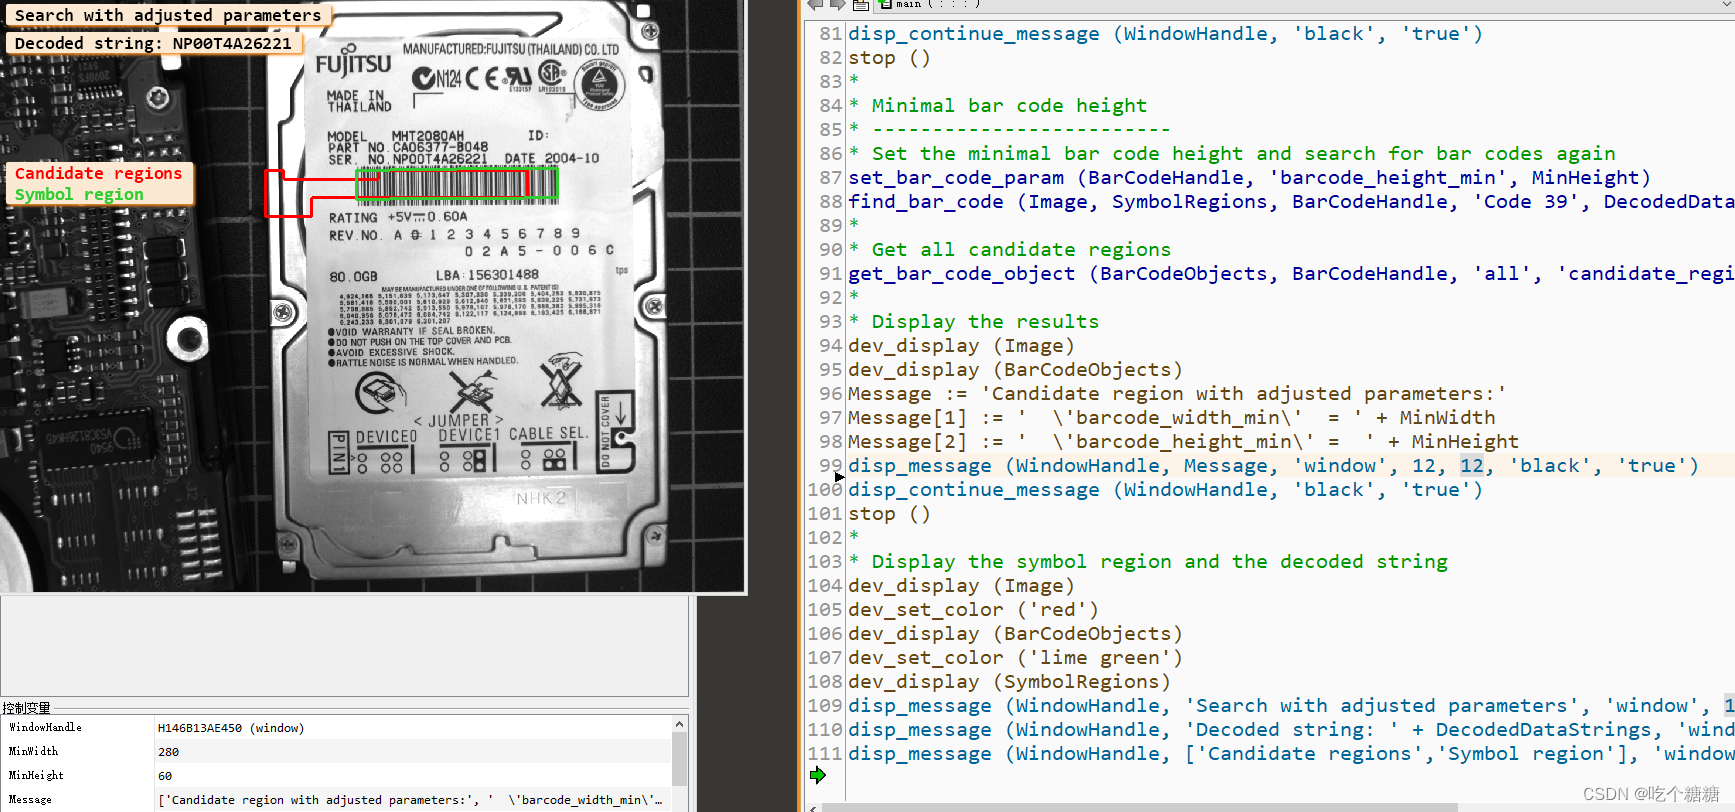Screen dimensions: 1735x812
Task: Select the MinHeight variable name
Action: click(x=36, y=775)
